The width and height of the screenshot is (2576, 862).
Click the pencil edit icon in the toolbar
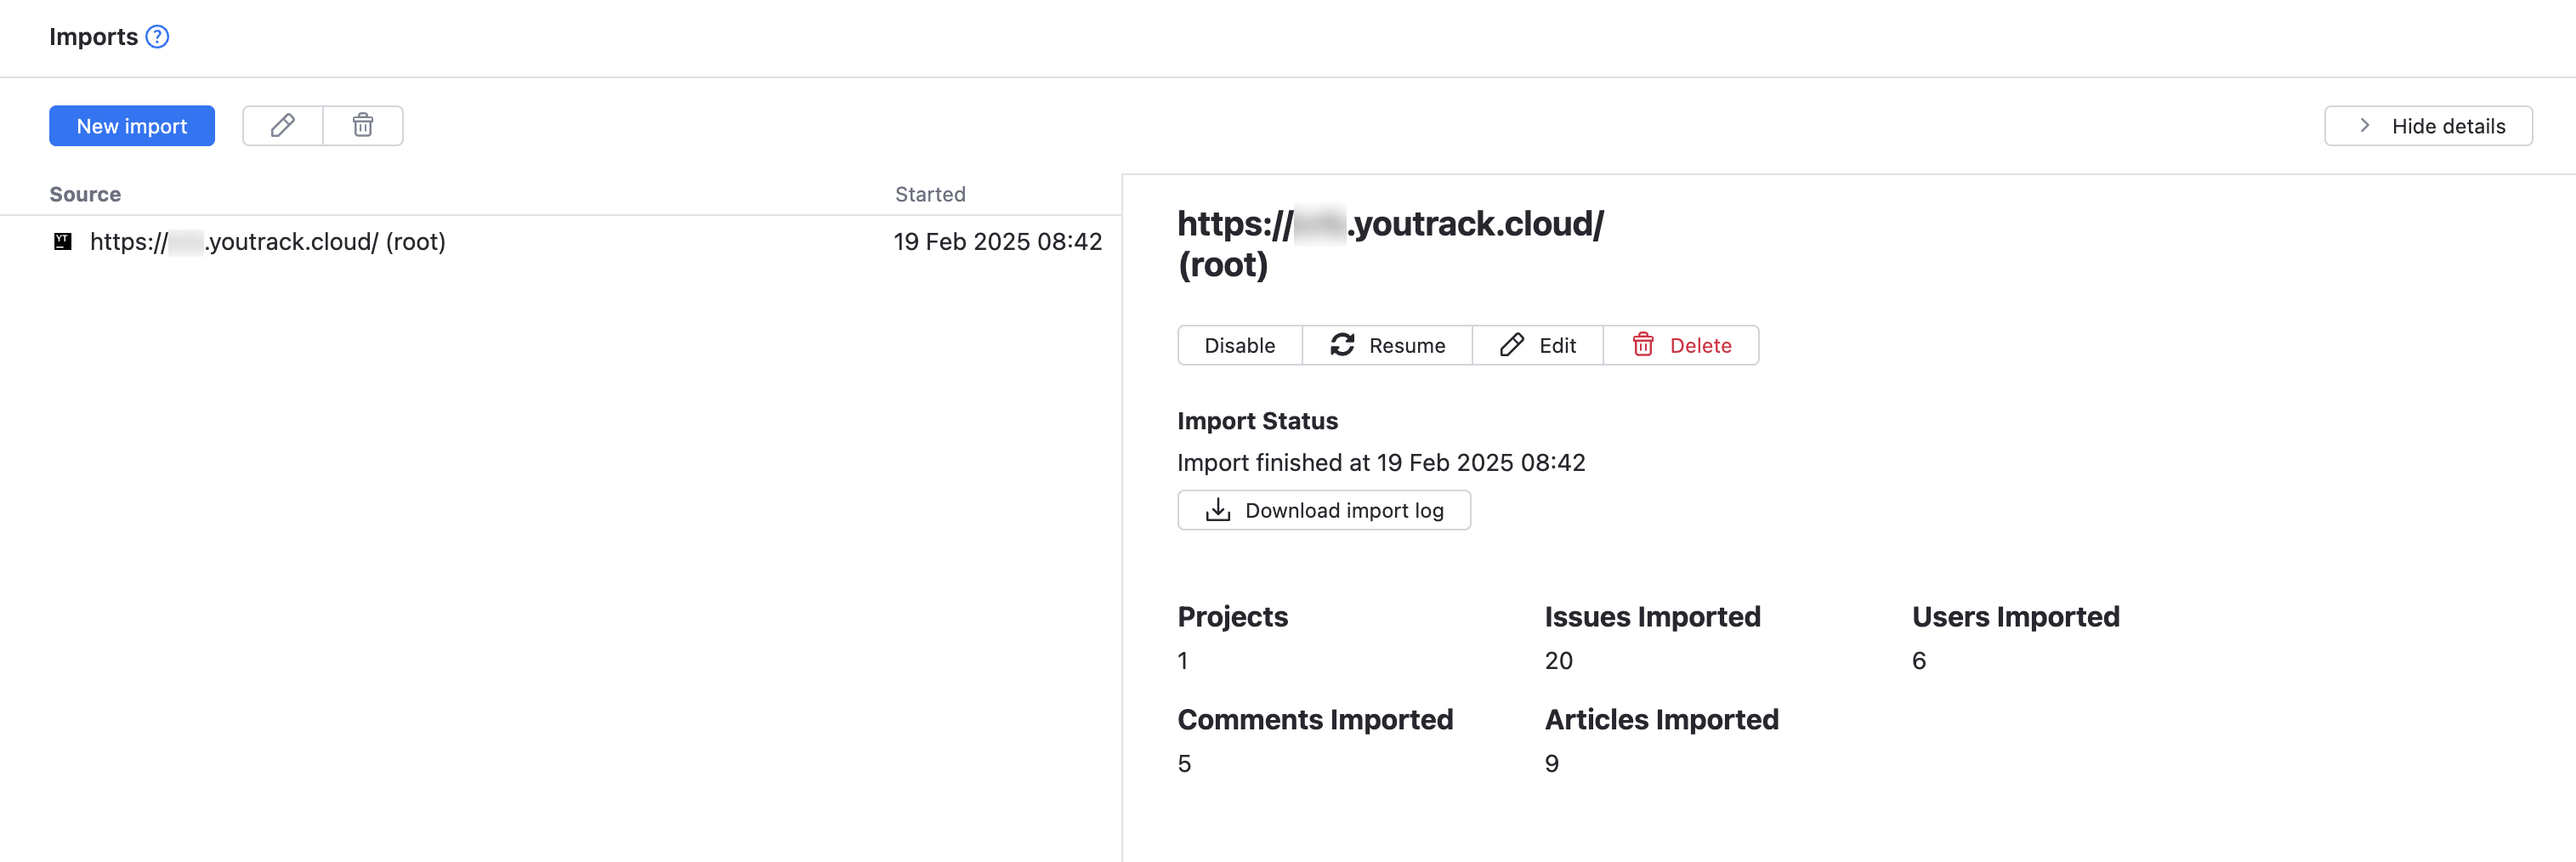coord(282,125)
